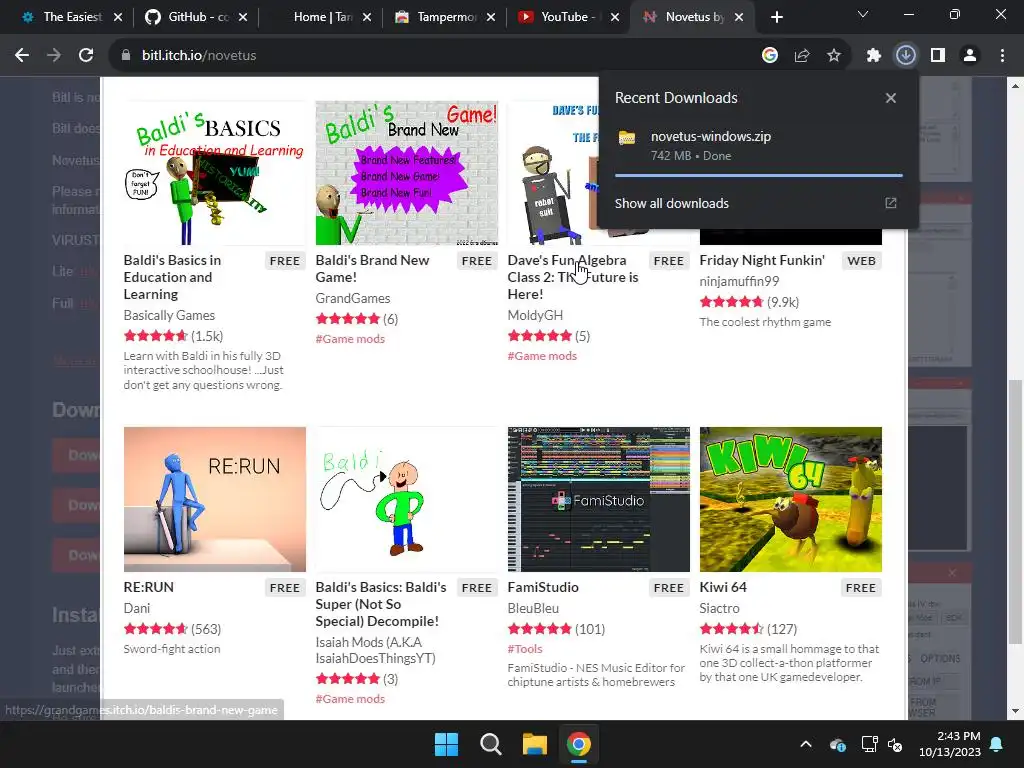1024x768 pixels.
Task: Toggle the Downloads toolbar icon
Action: (906, 56)
